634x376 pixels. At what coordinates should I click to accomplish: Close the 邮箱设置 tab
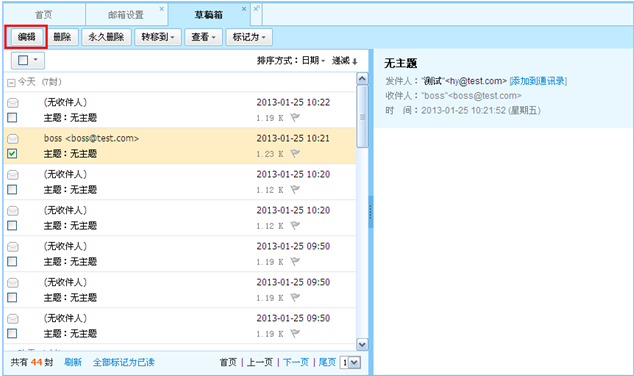pos(162,9)
